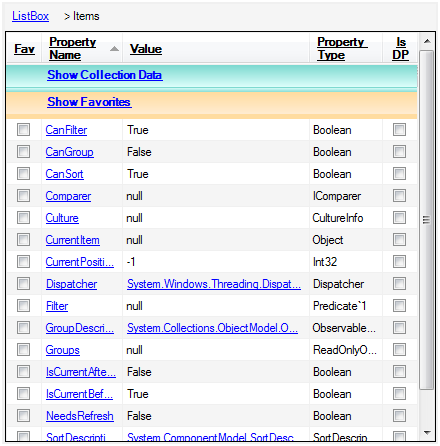Mark CurrentItem as a favorite
Image resolution: width=440 pixels, height=446 pixels.
pyautogui.click(x=23, y=240)
